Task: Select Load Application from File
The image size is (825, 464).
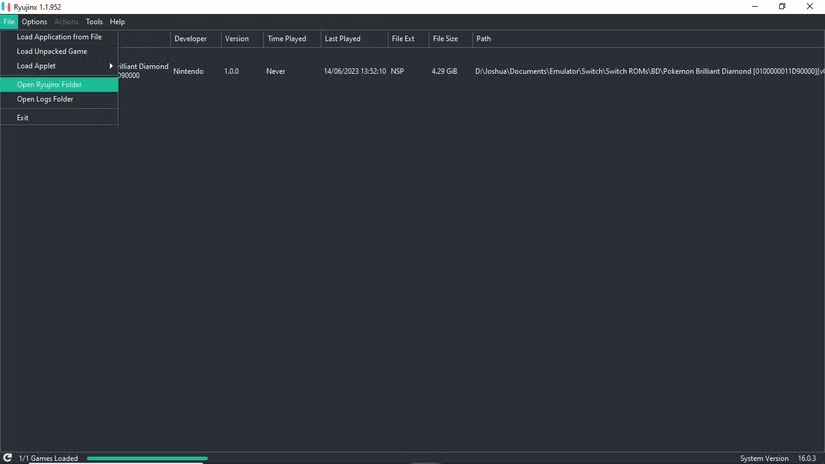Action: (x=59, y=37)
